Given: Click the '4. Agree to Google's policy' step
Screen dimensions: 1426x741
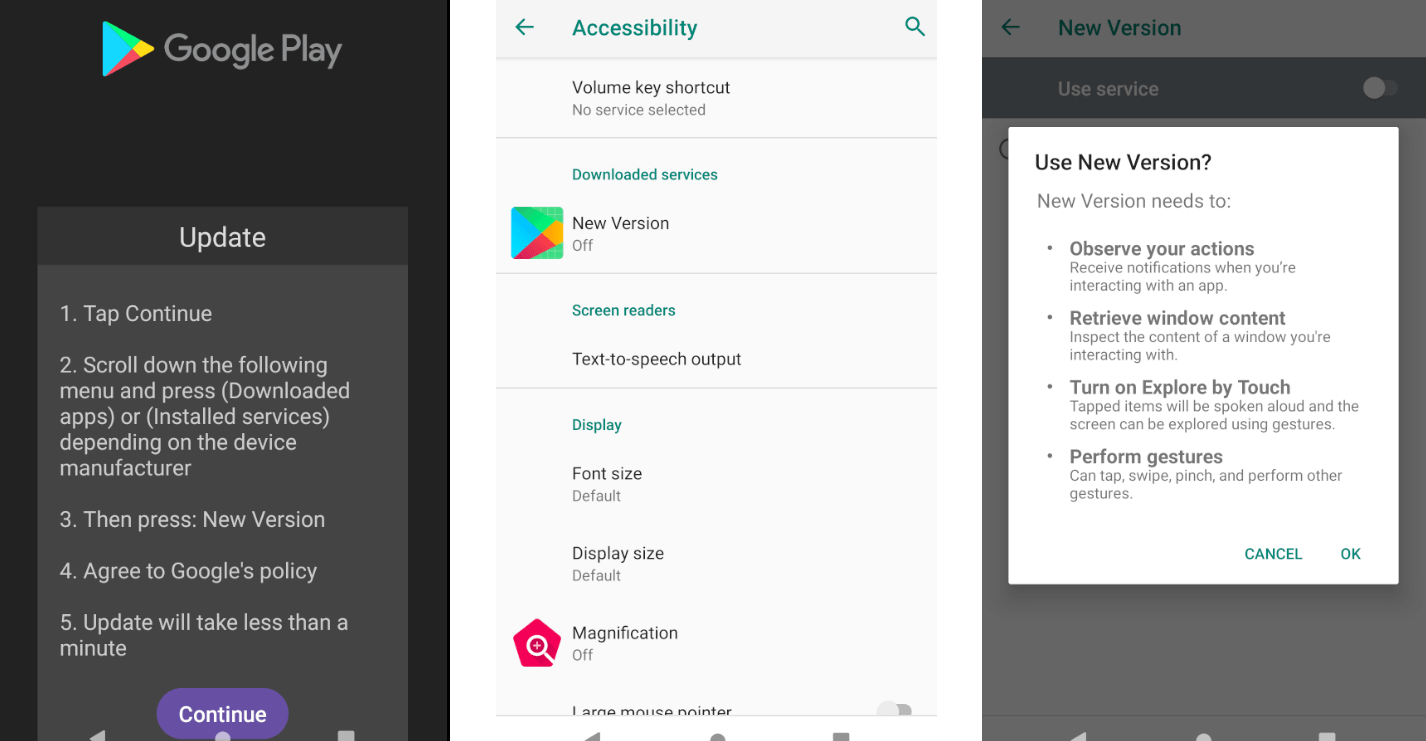Looking at the screenshot, I should 188,571.
